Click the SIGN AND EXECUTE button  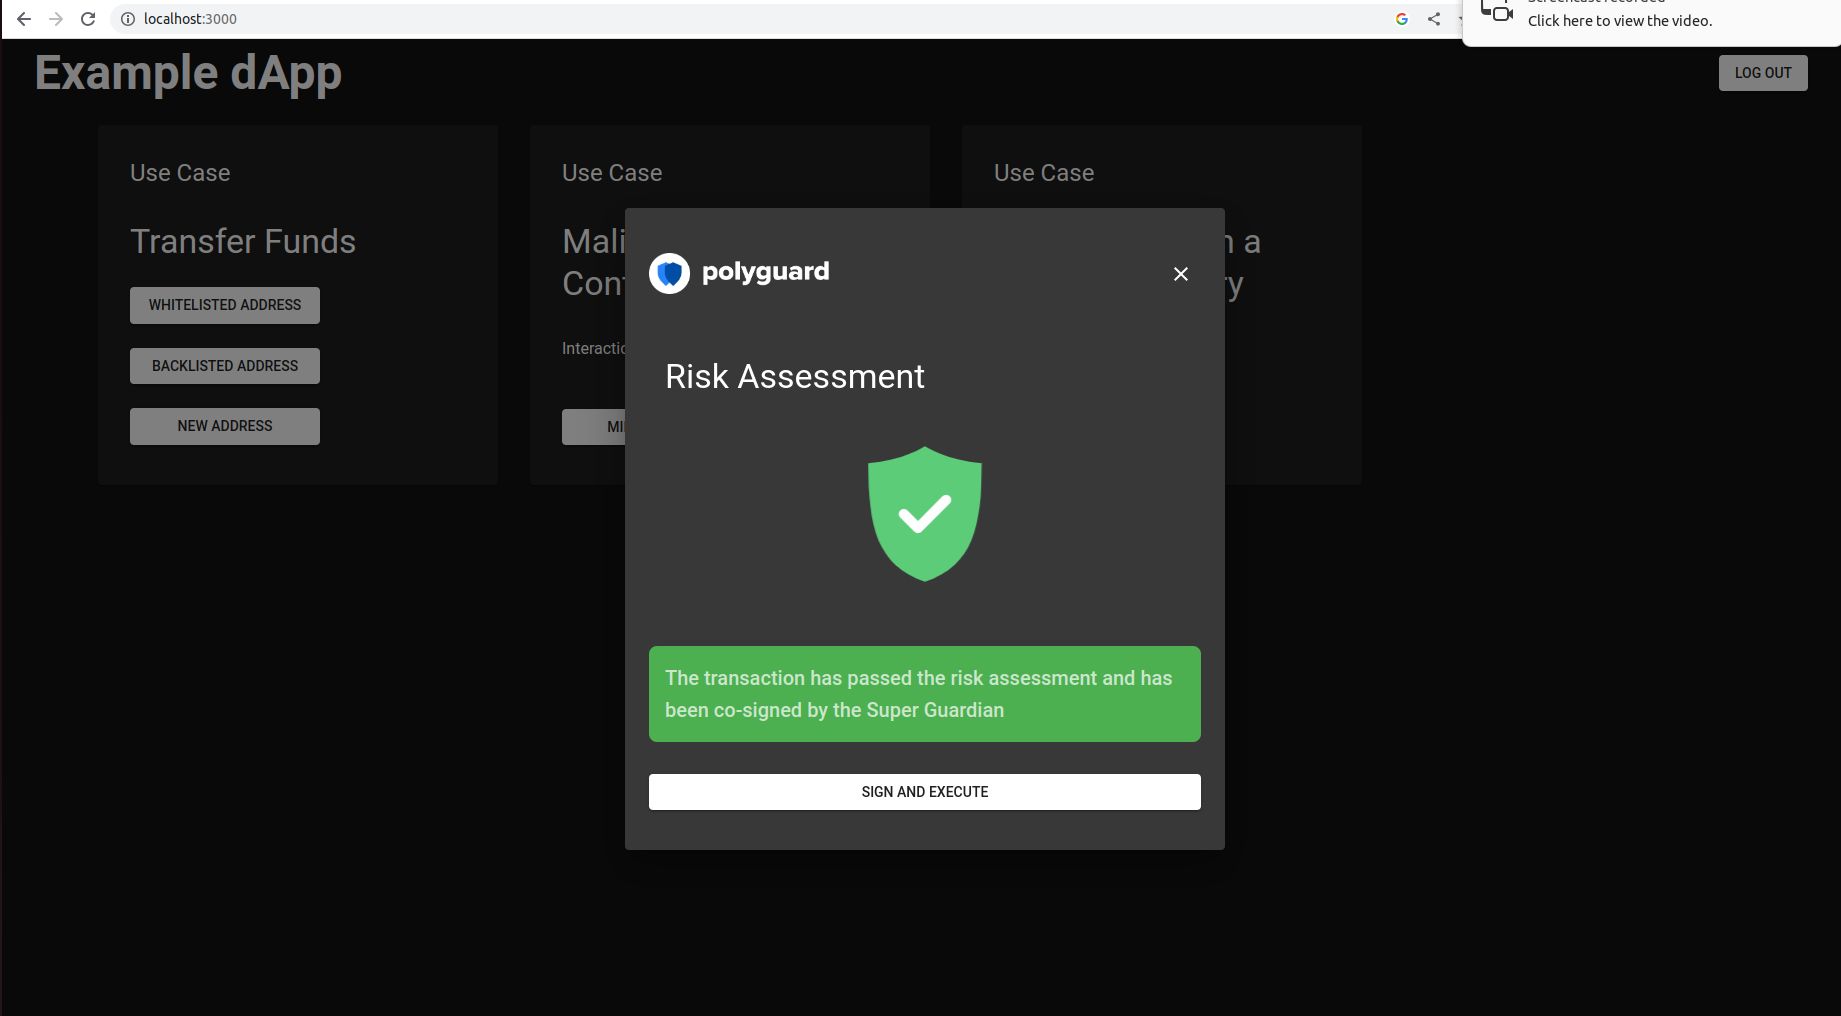[924, 792]
